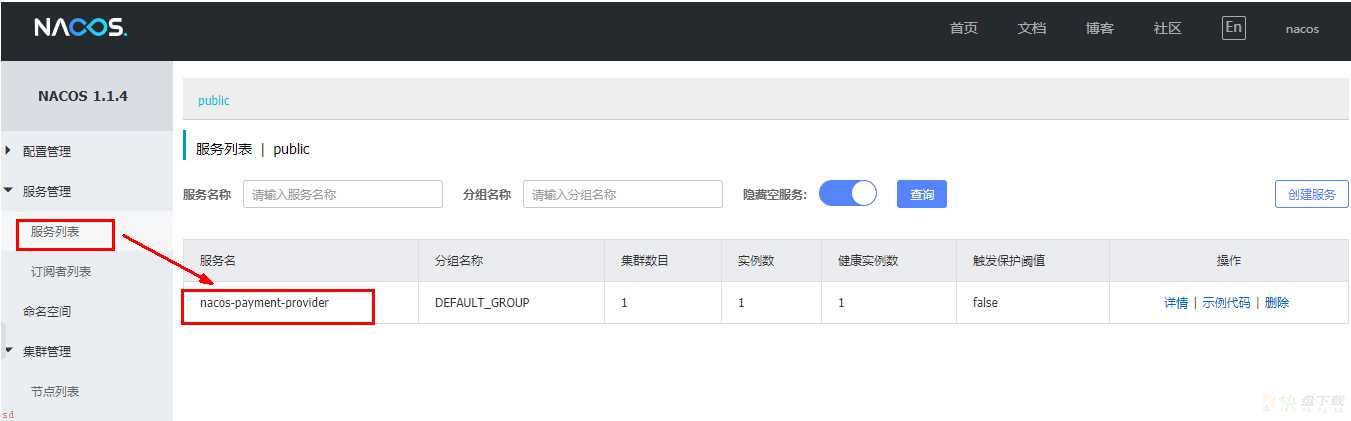Click the 触发保护阈值 column header
Viewport: 1351px width, 421px height.
(x=1009, y=261)
